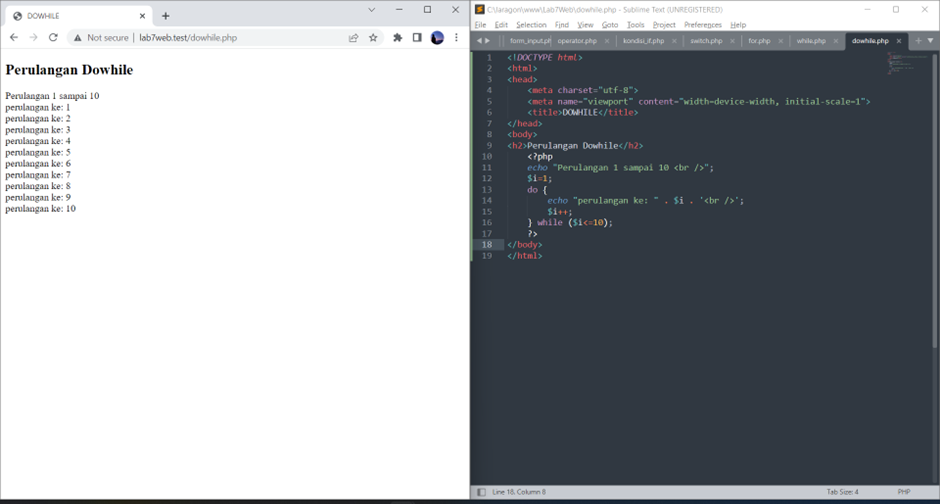
Task: Click the Chrome forward arrow
Action: (x=34, y=38)
